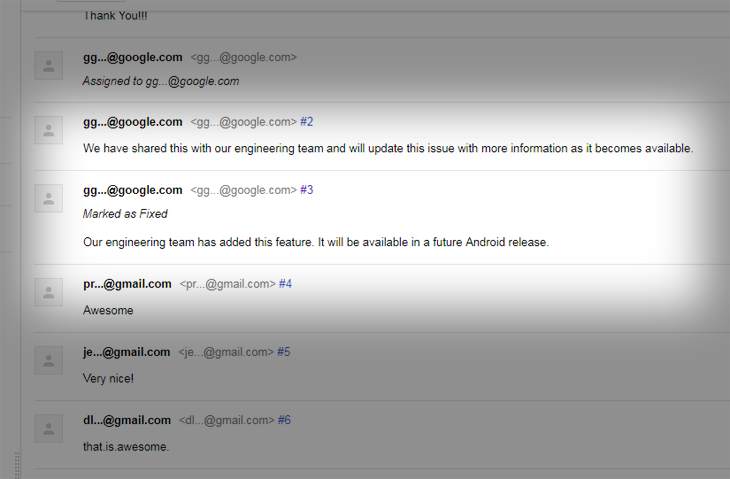Image resolution: width=730 pixels, height=479 pixels.
Task: Click bold author name je...@gmail.com
Action: (126, 352)
